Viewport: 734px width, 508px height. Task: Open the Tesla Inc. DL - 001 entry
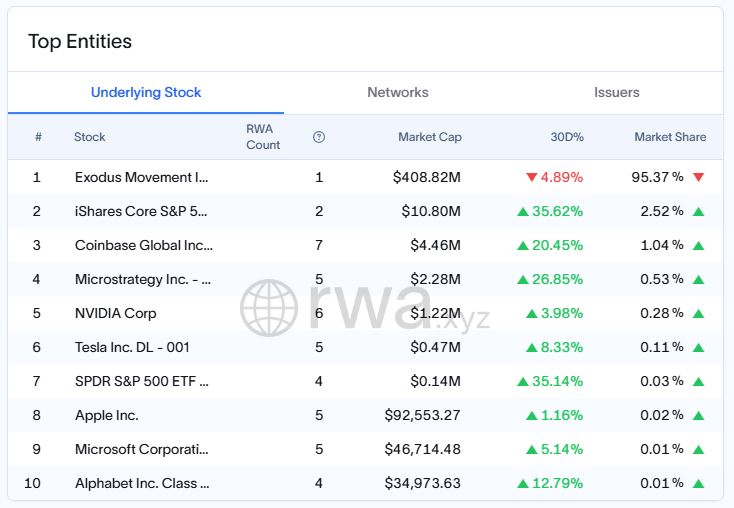point(132,347)
